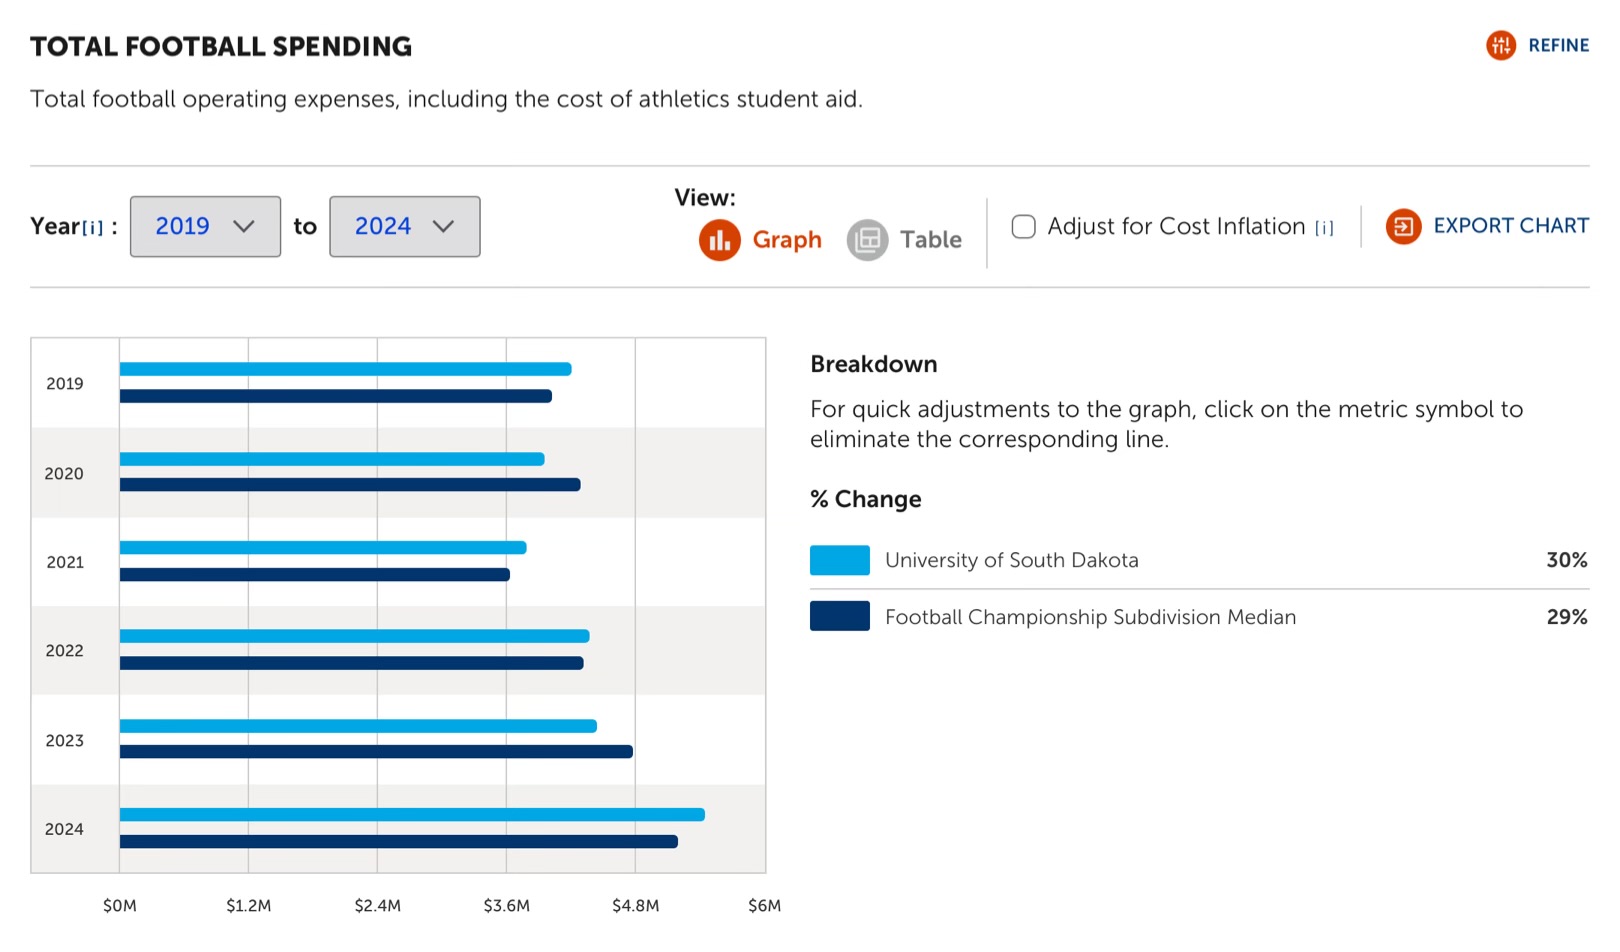This screenshot has height=952, width=1620.
Task: Click the orange Refine filter icon
Action: (x=1500, y=45)
